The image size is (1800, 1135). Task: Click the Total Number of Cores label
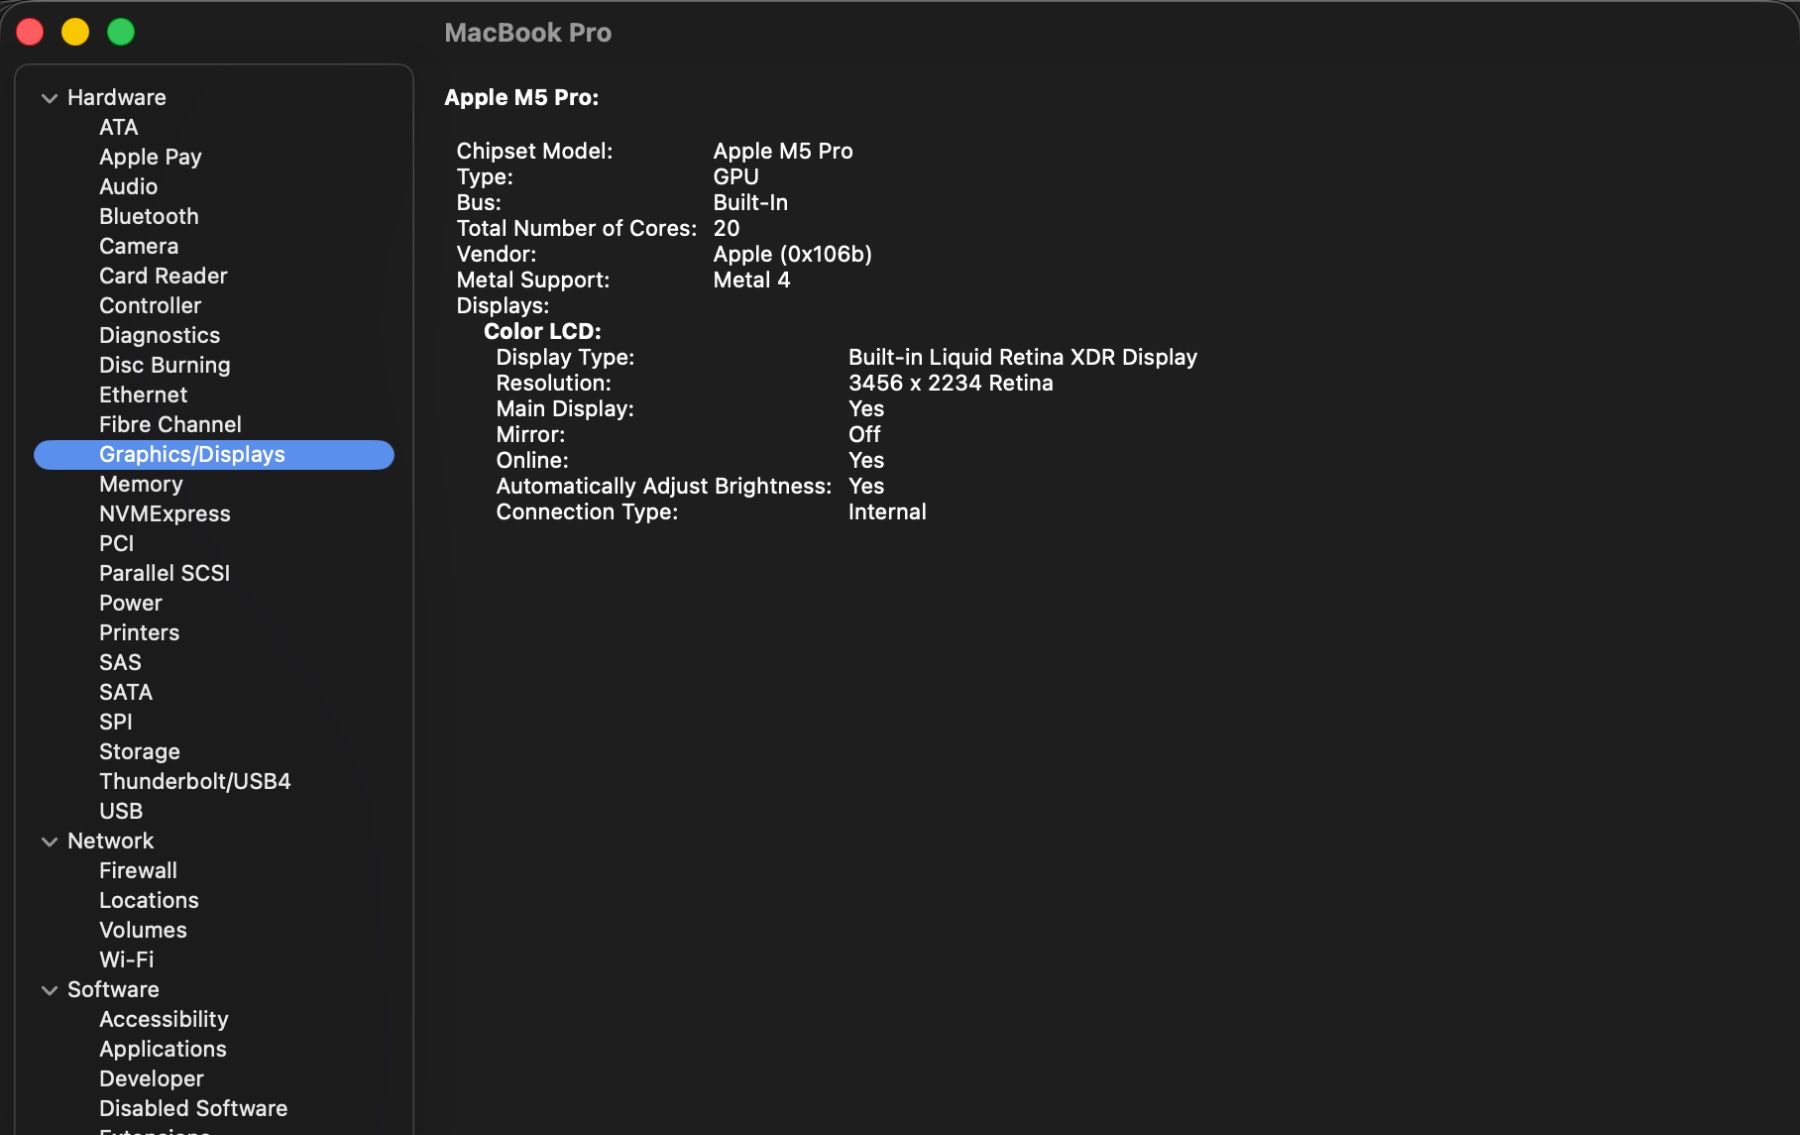click(576, 229)
